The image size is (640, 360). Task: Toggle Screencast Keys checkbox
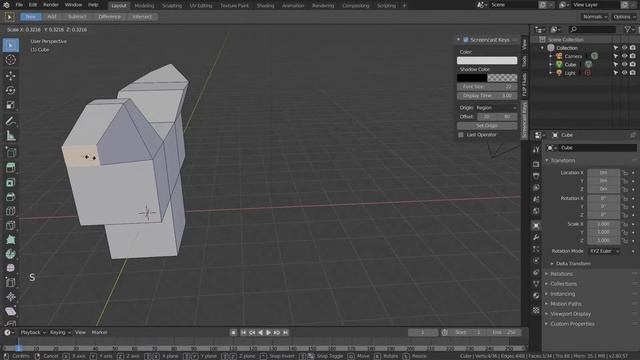point(466,40)
